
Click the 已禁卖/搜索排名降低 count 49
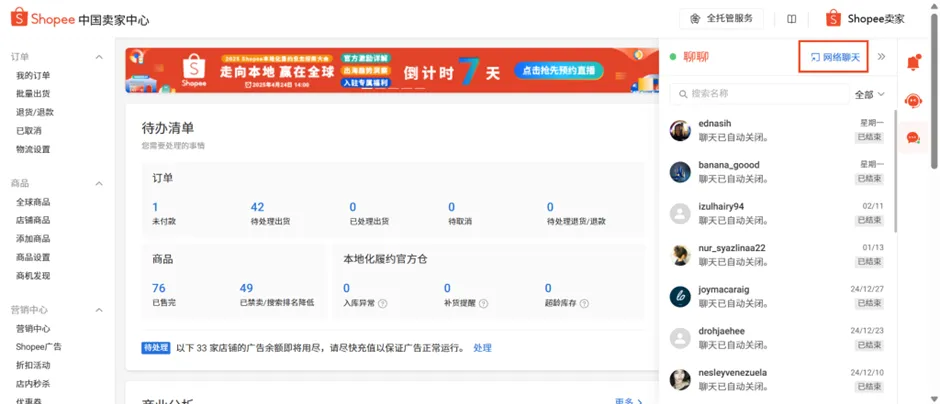coord(246,288)
